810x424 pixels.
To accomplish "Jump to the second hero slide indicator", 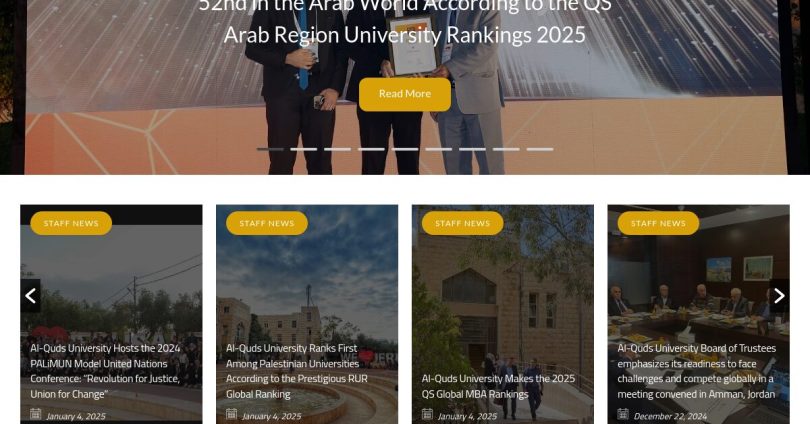I will click(x=304, y=149).
